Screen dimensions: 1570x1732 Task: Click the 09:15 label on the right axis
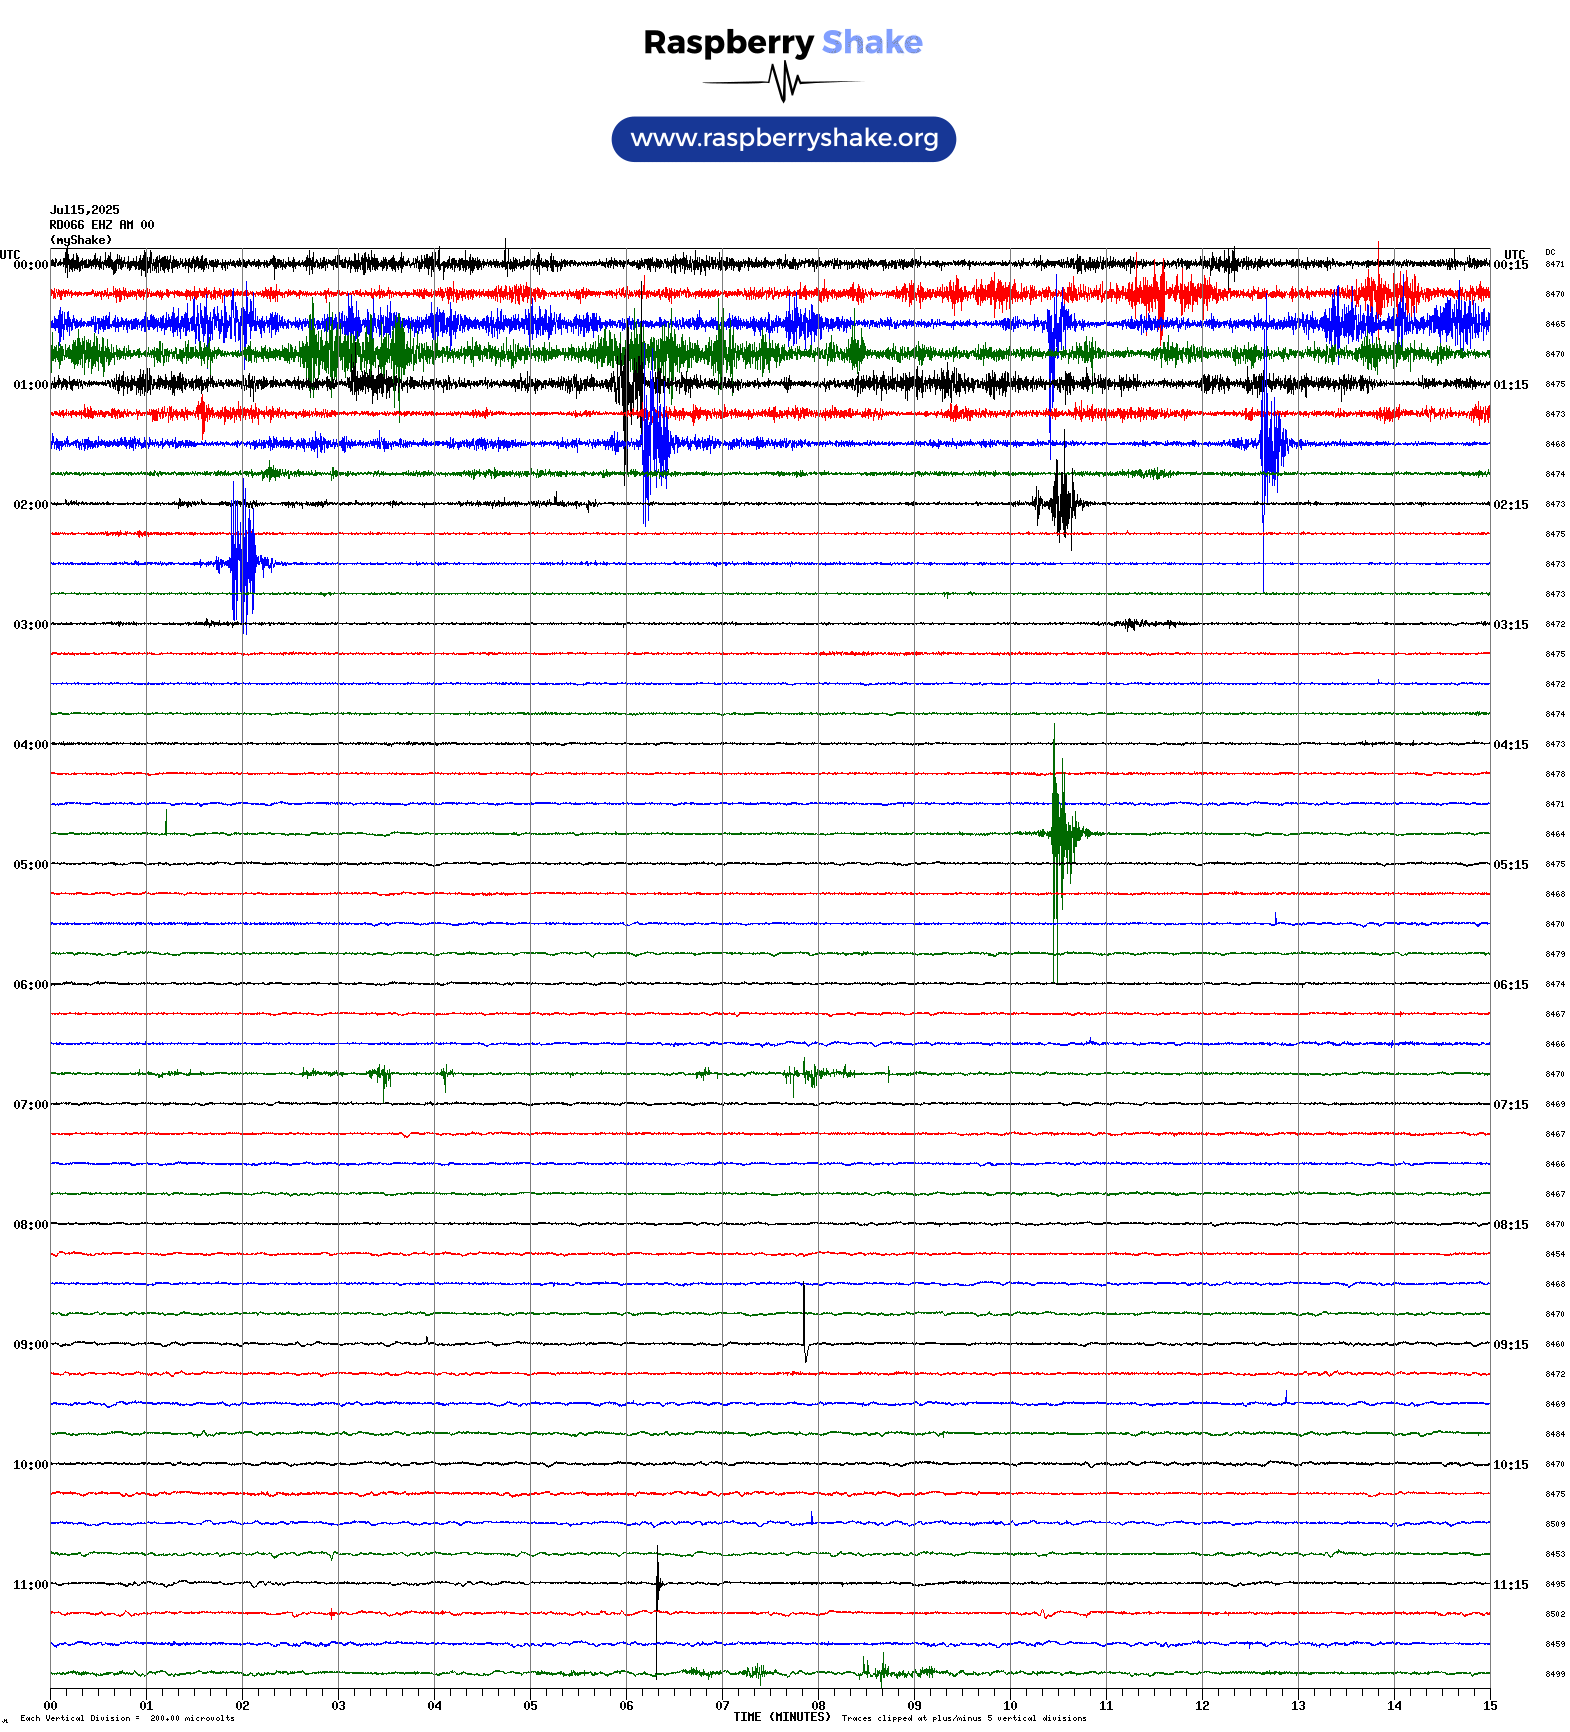(x=1510, y=1345)
